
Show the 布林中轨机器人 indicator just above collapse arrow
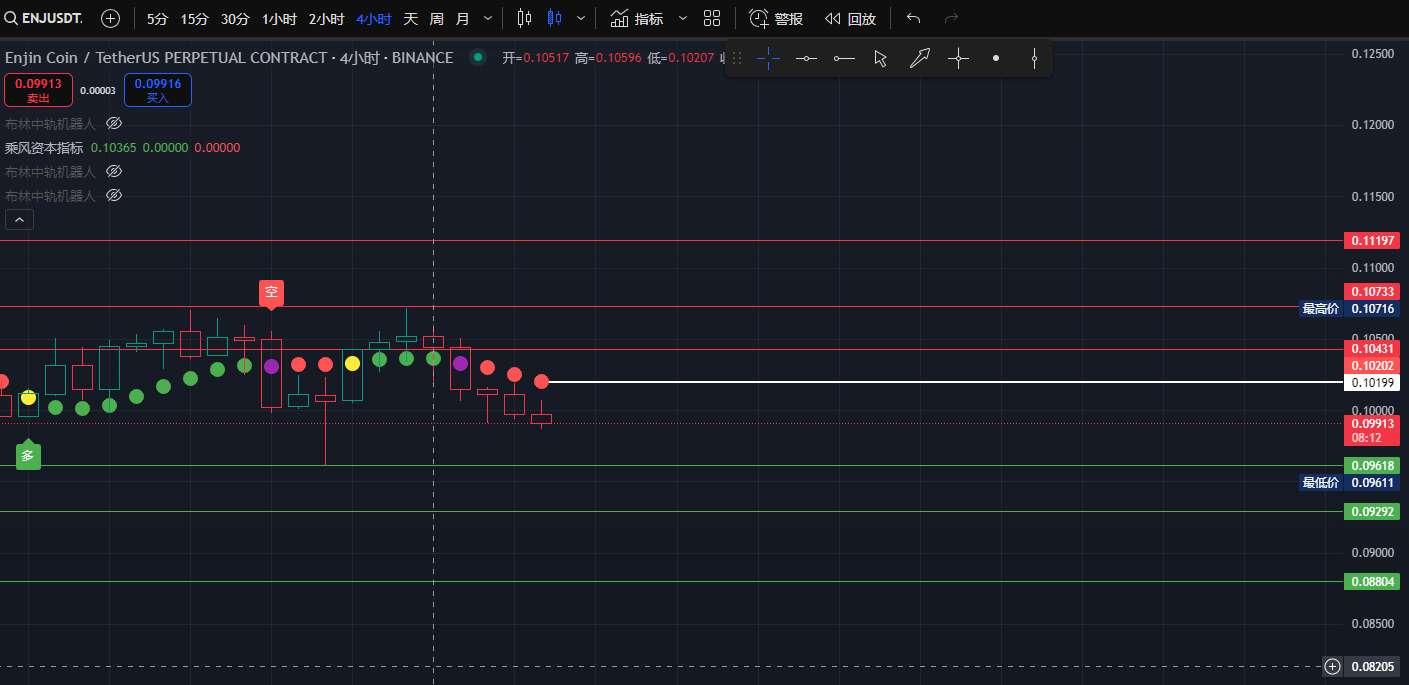point(113,195)
